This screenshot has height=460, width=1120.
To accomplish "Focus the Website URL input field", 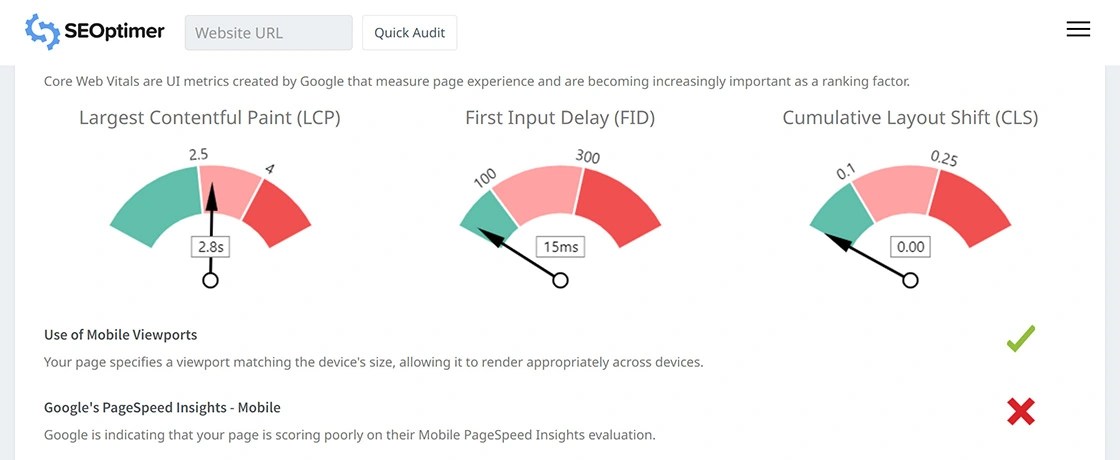I will pyautogui.click(x=268, y=33).
